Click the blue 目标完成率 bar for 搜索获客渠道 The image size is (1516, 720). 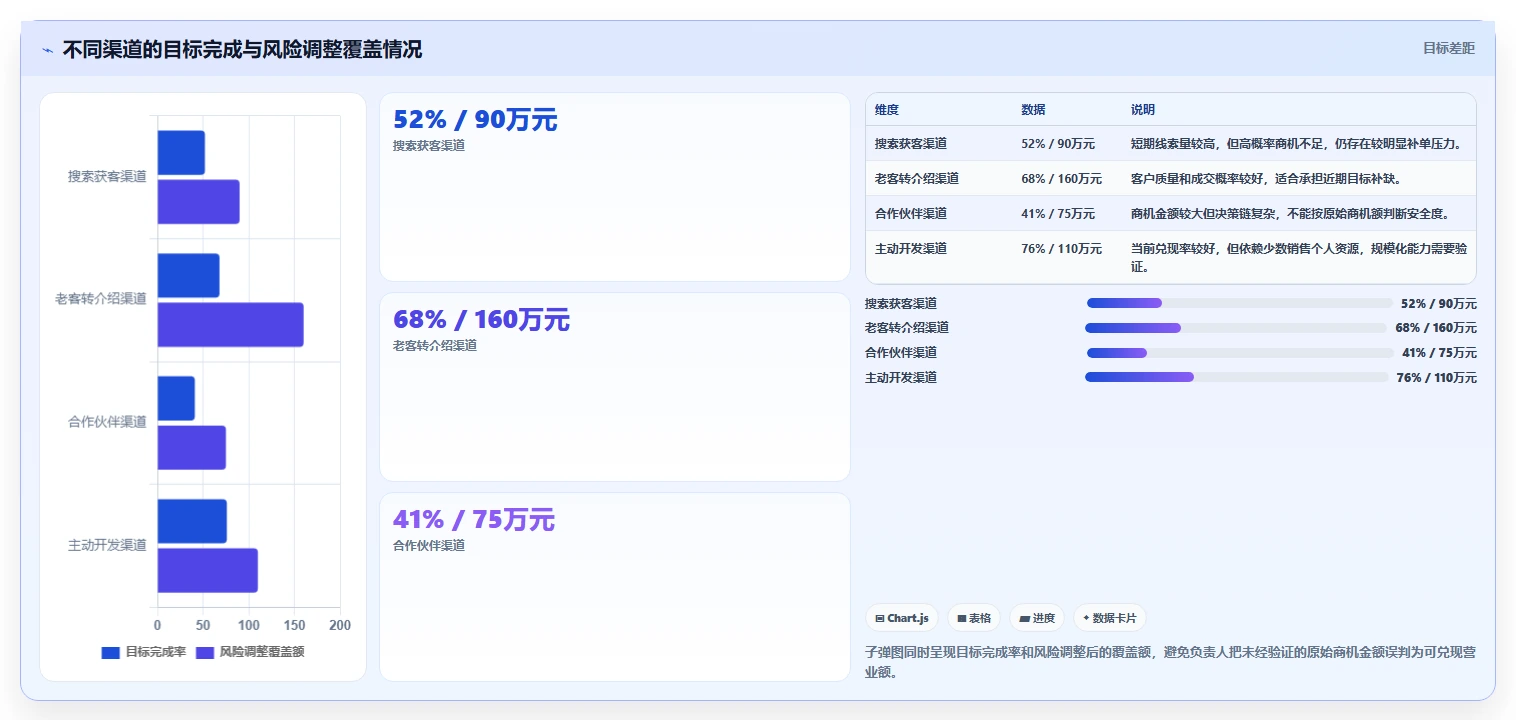181,153
